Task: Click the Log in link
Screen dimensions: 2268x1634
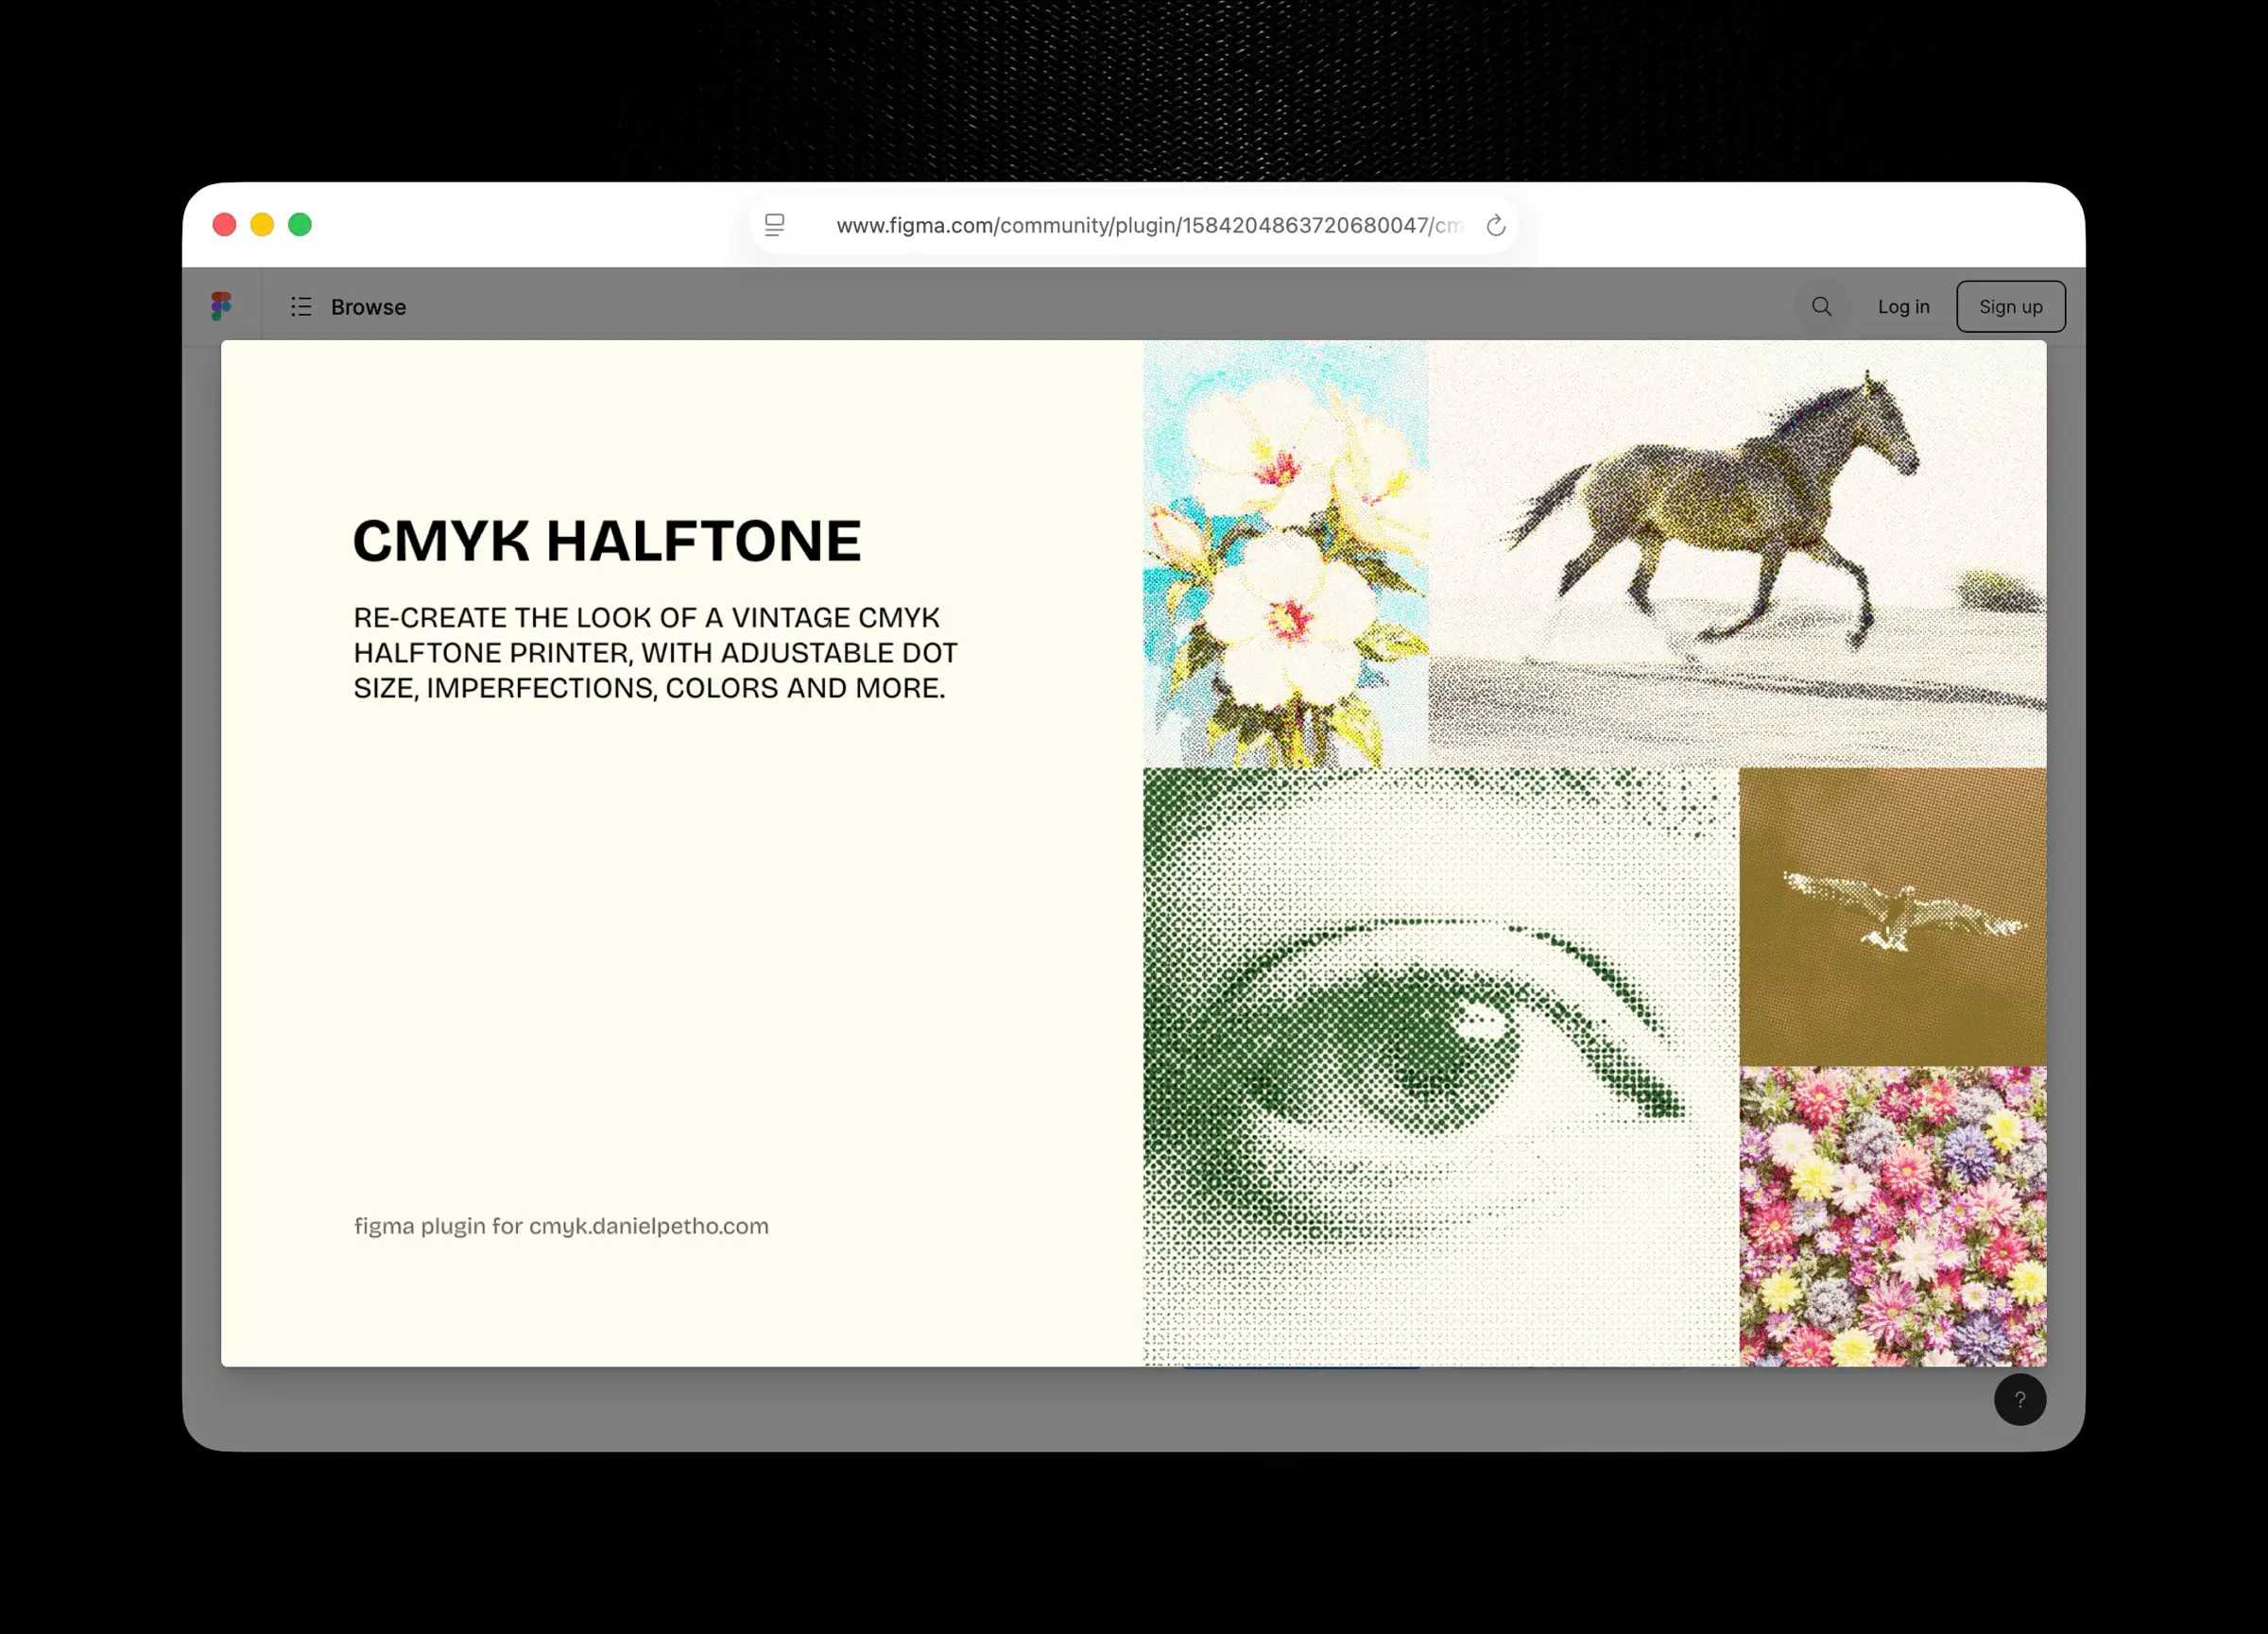Action: pyautogui.click(x=1902, y=307)
